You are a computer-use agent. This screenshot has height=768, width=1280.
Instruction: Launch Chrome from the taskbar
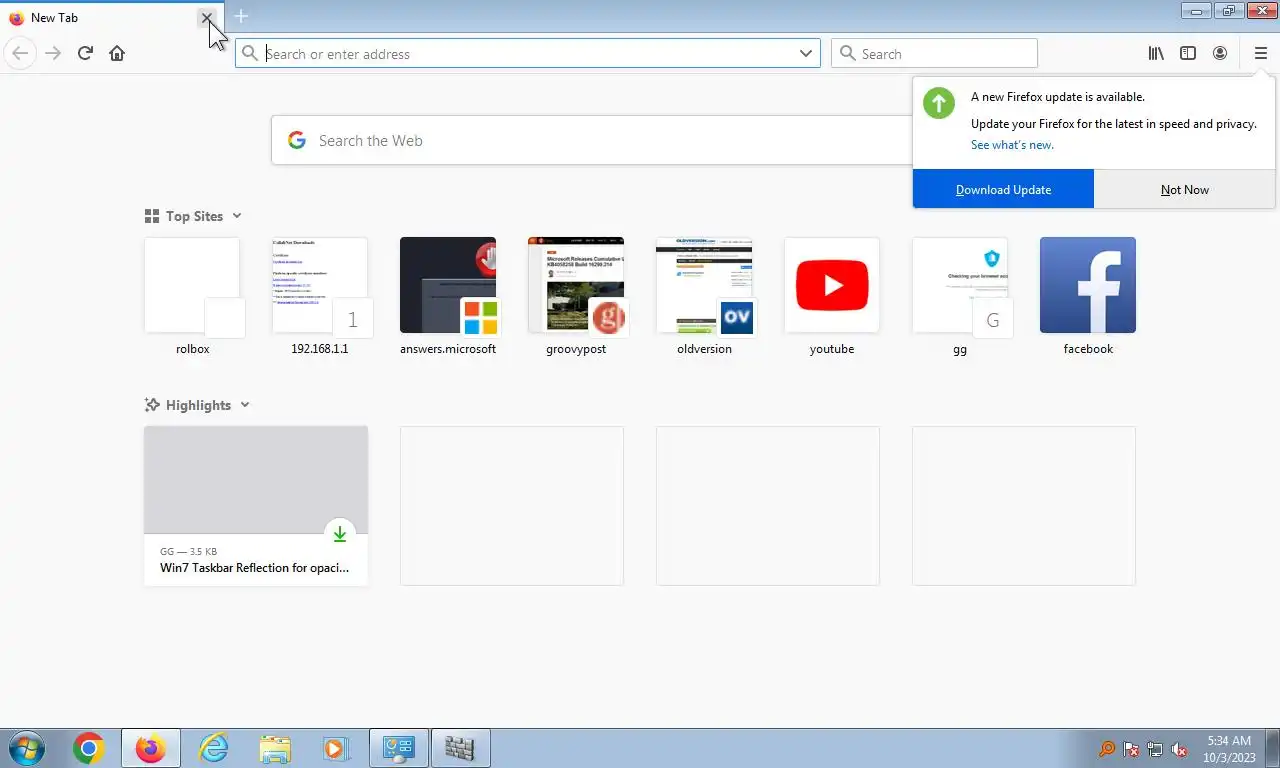88,748
